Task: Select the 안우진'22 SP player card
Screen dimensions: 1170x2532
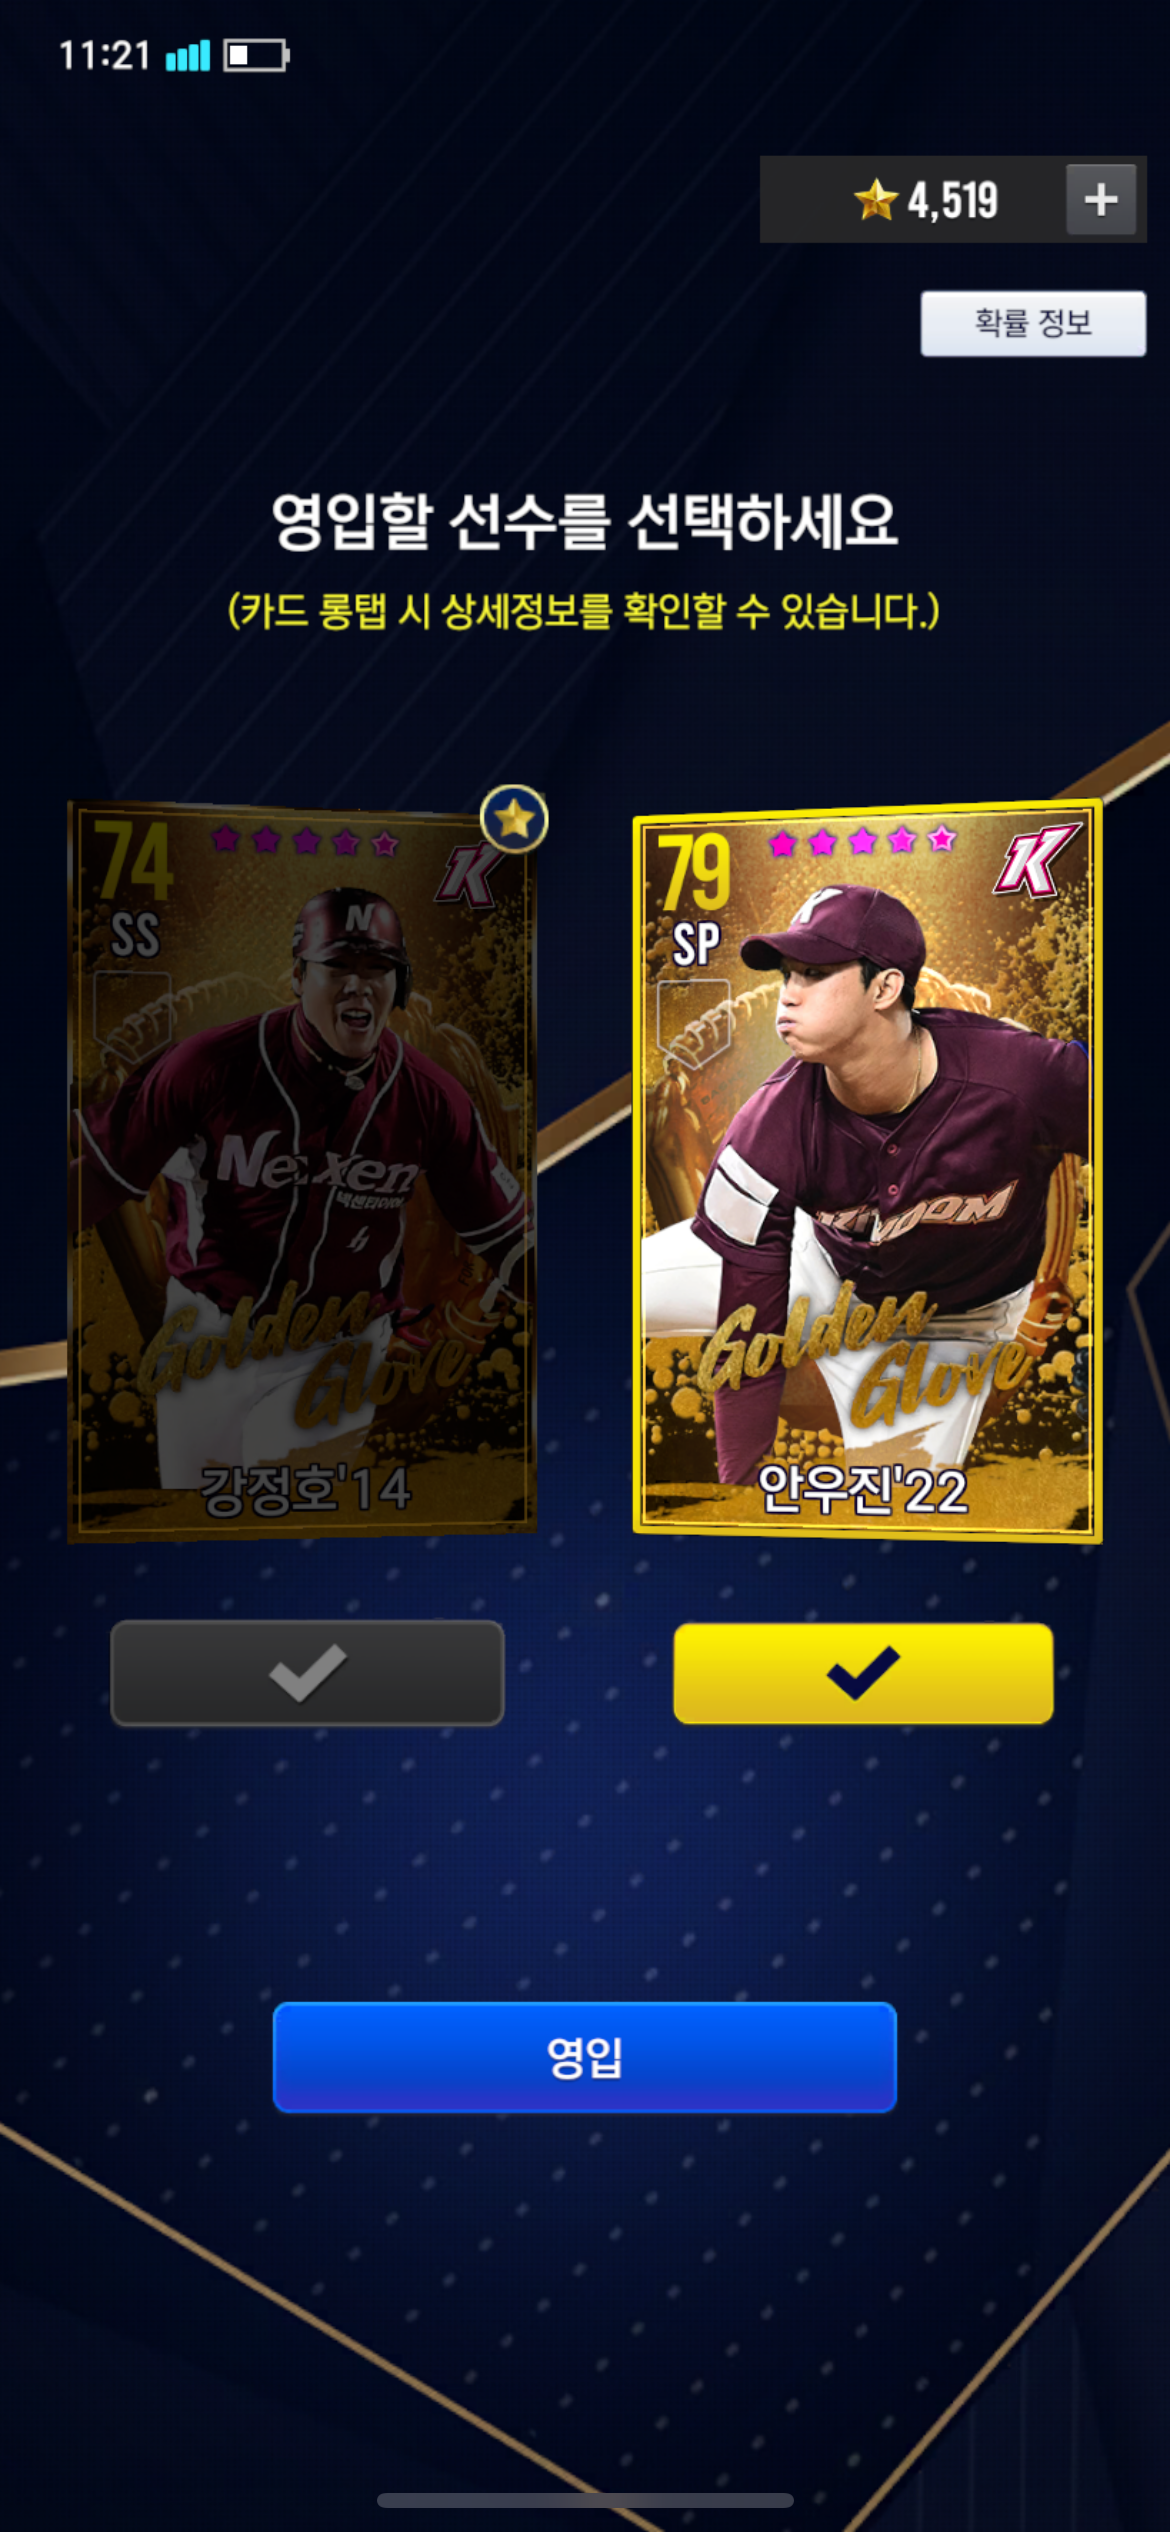Action: pyautogui.click(x=867, y=1170)
